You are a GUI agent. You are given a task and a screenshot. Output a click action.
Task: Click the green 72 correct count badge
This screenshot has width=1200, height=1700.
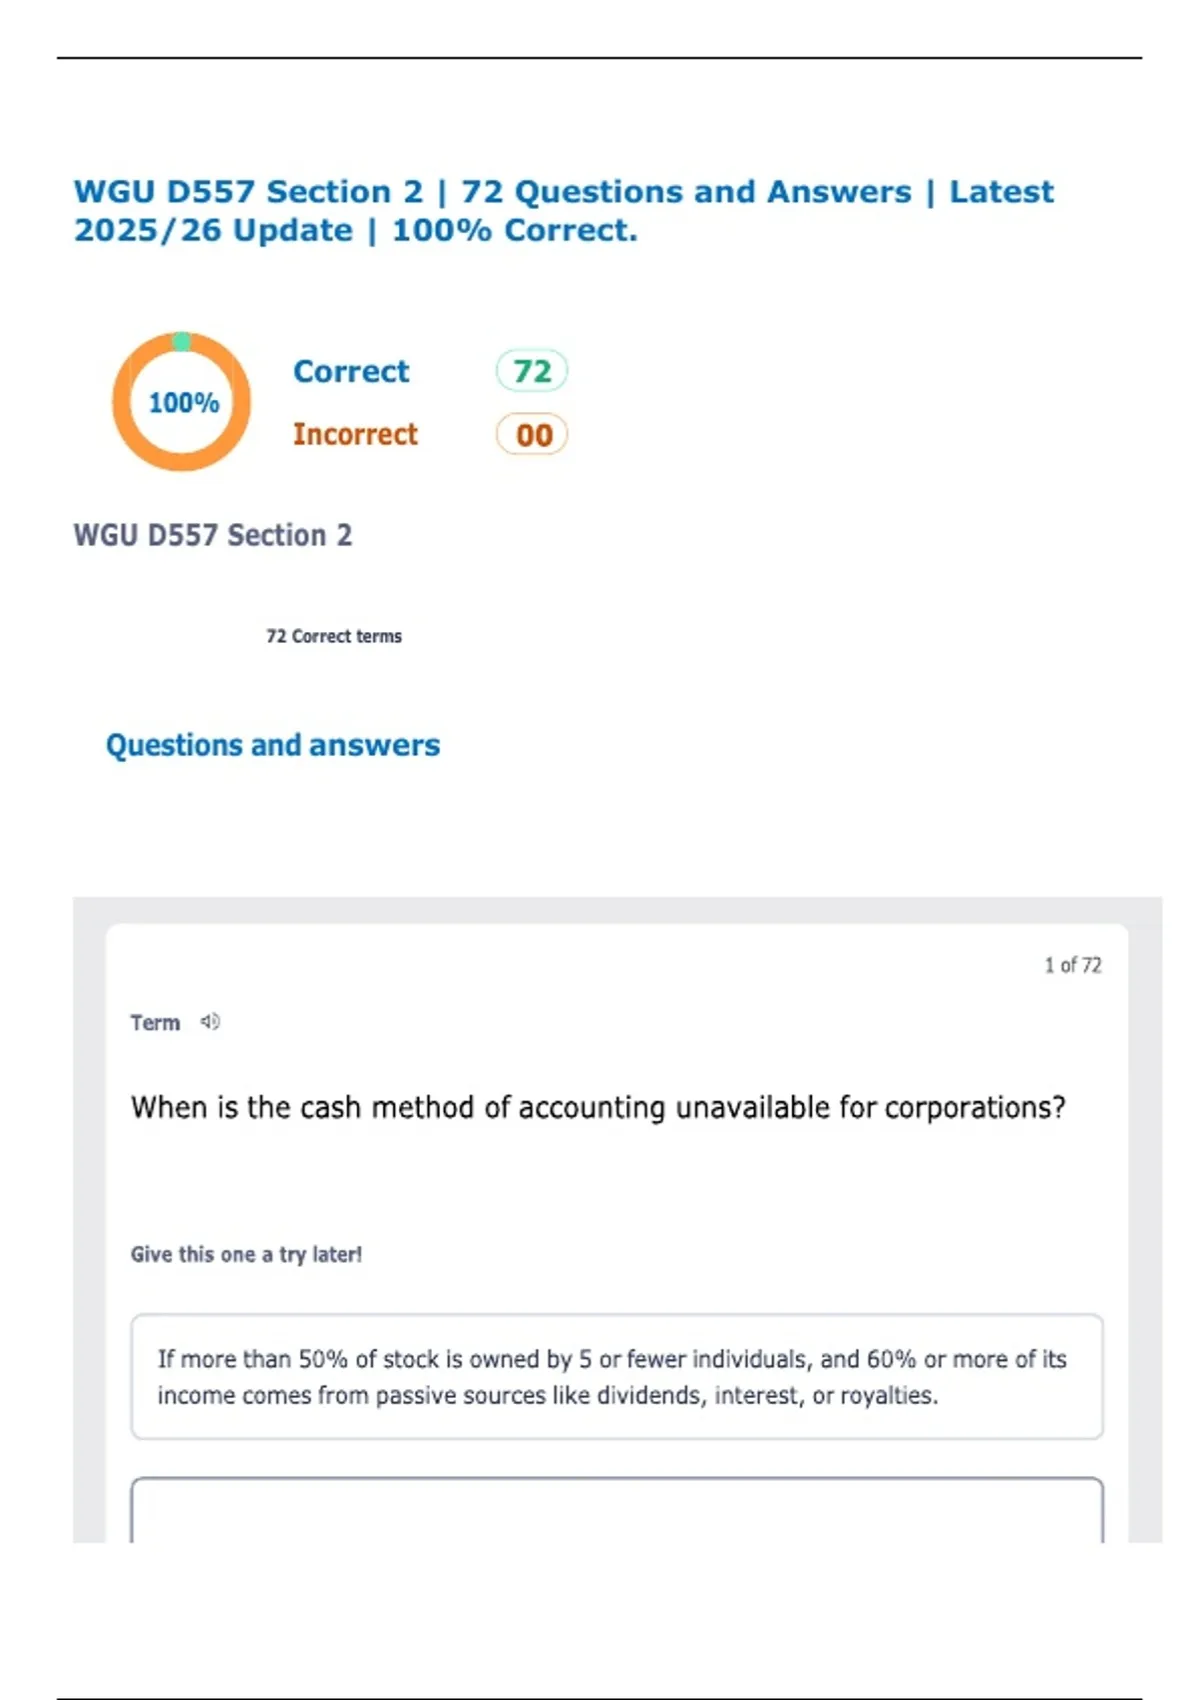pyautogui.click(x=531, y=371)
